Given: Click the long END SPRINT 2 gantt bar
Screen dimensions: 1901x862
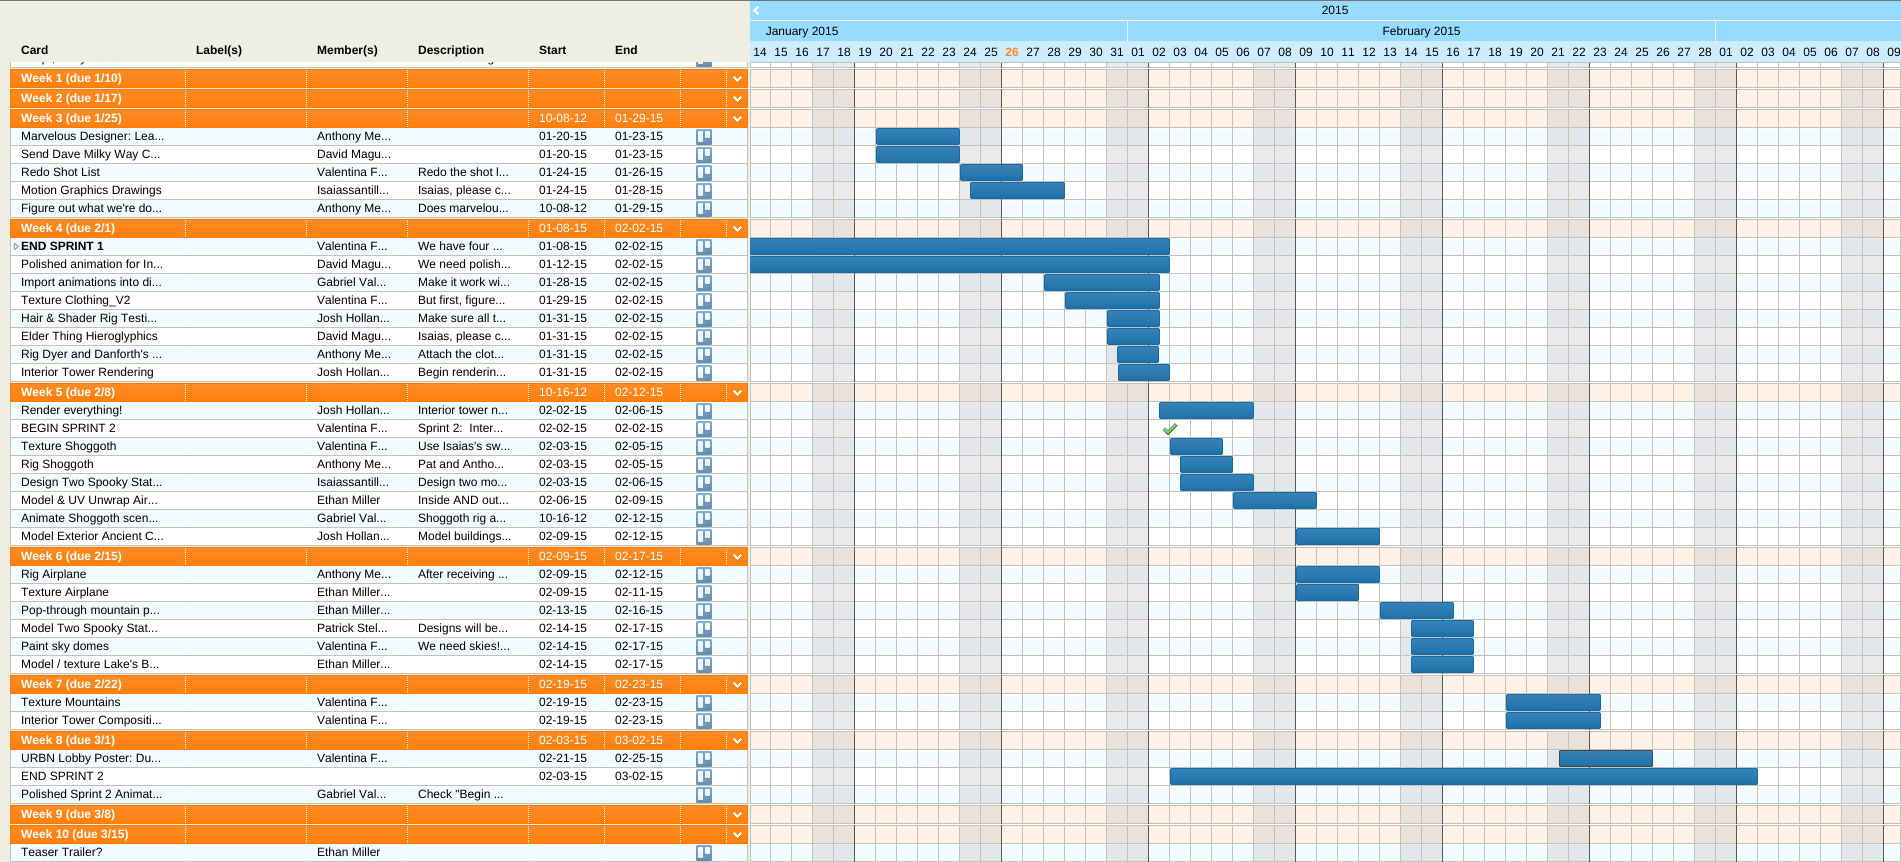Looking at the screenshot, I should 1462,776.
